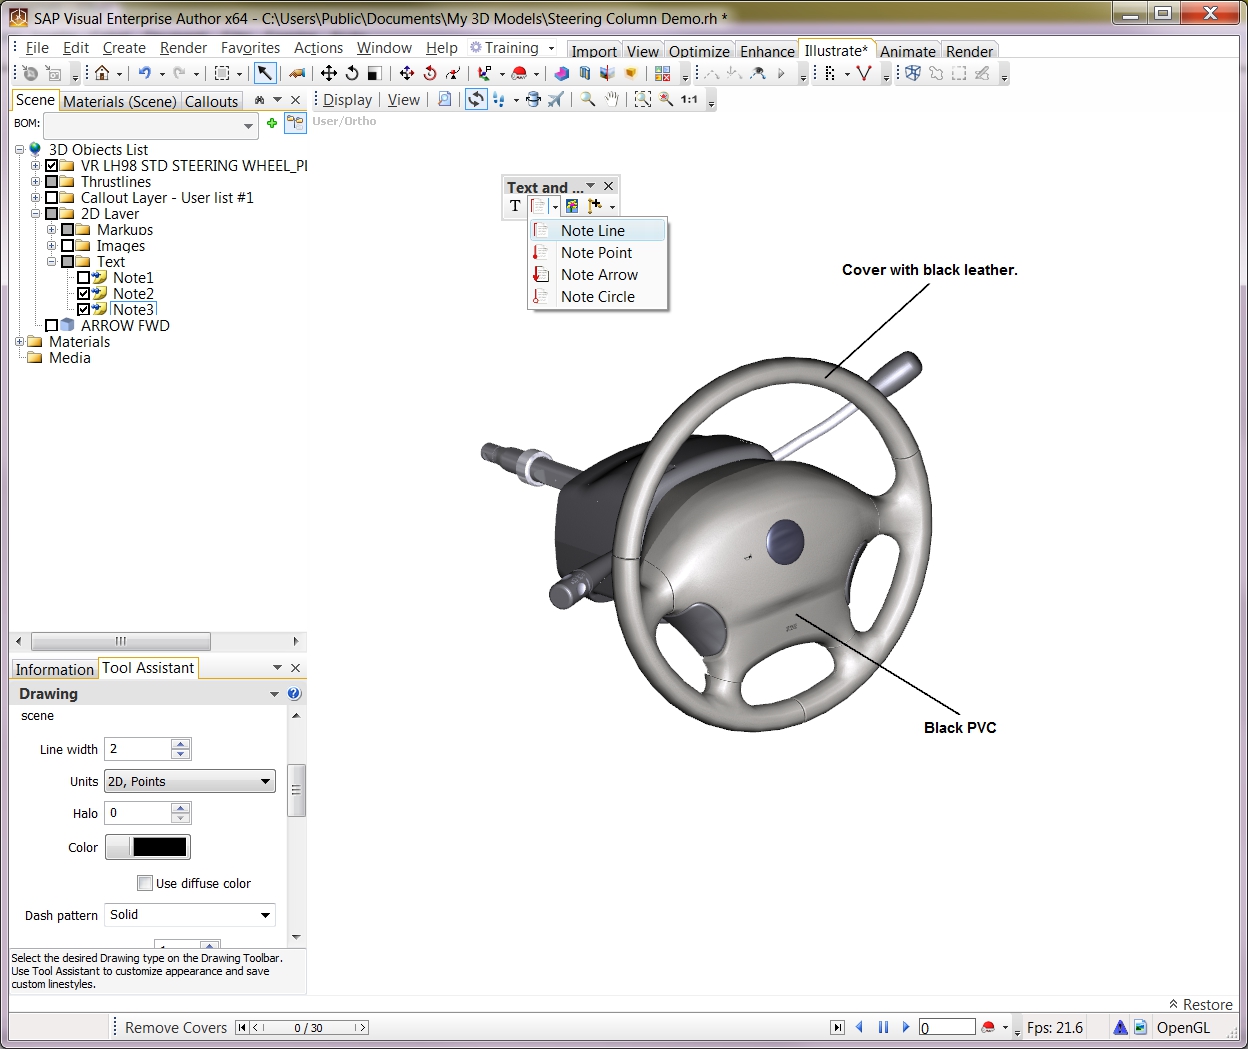
Task: Switch to the Materials (Scene) tab
Action: click(x=120, y=101)
